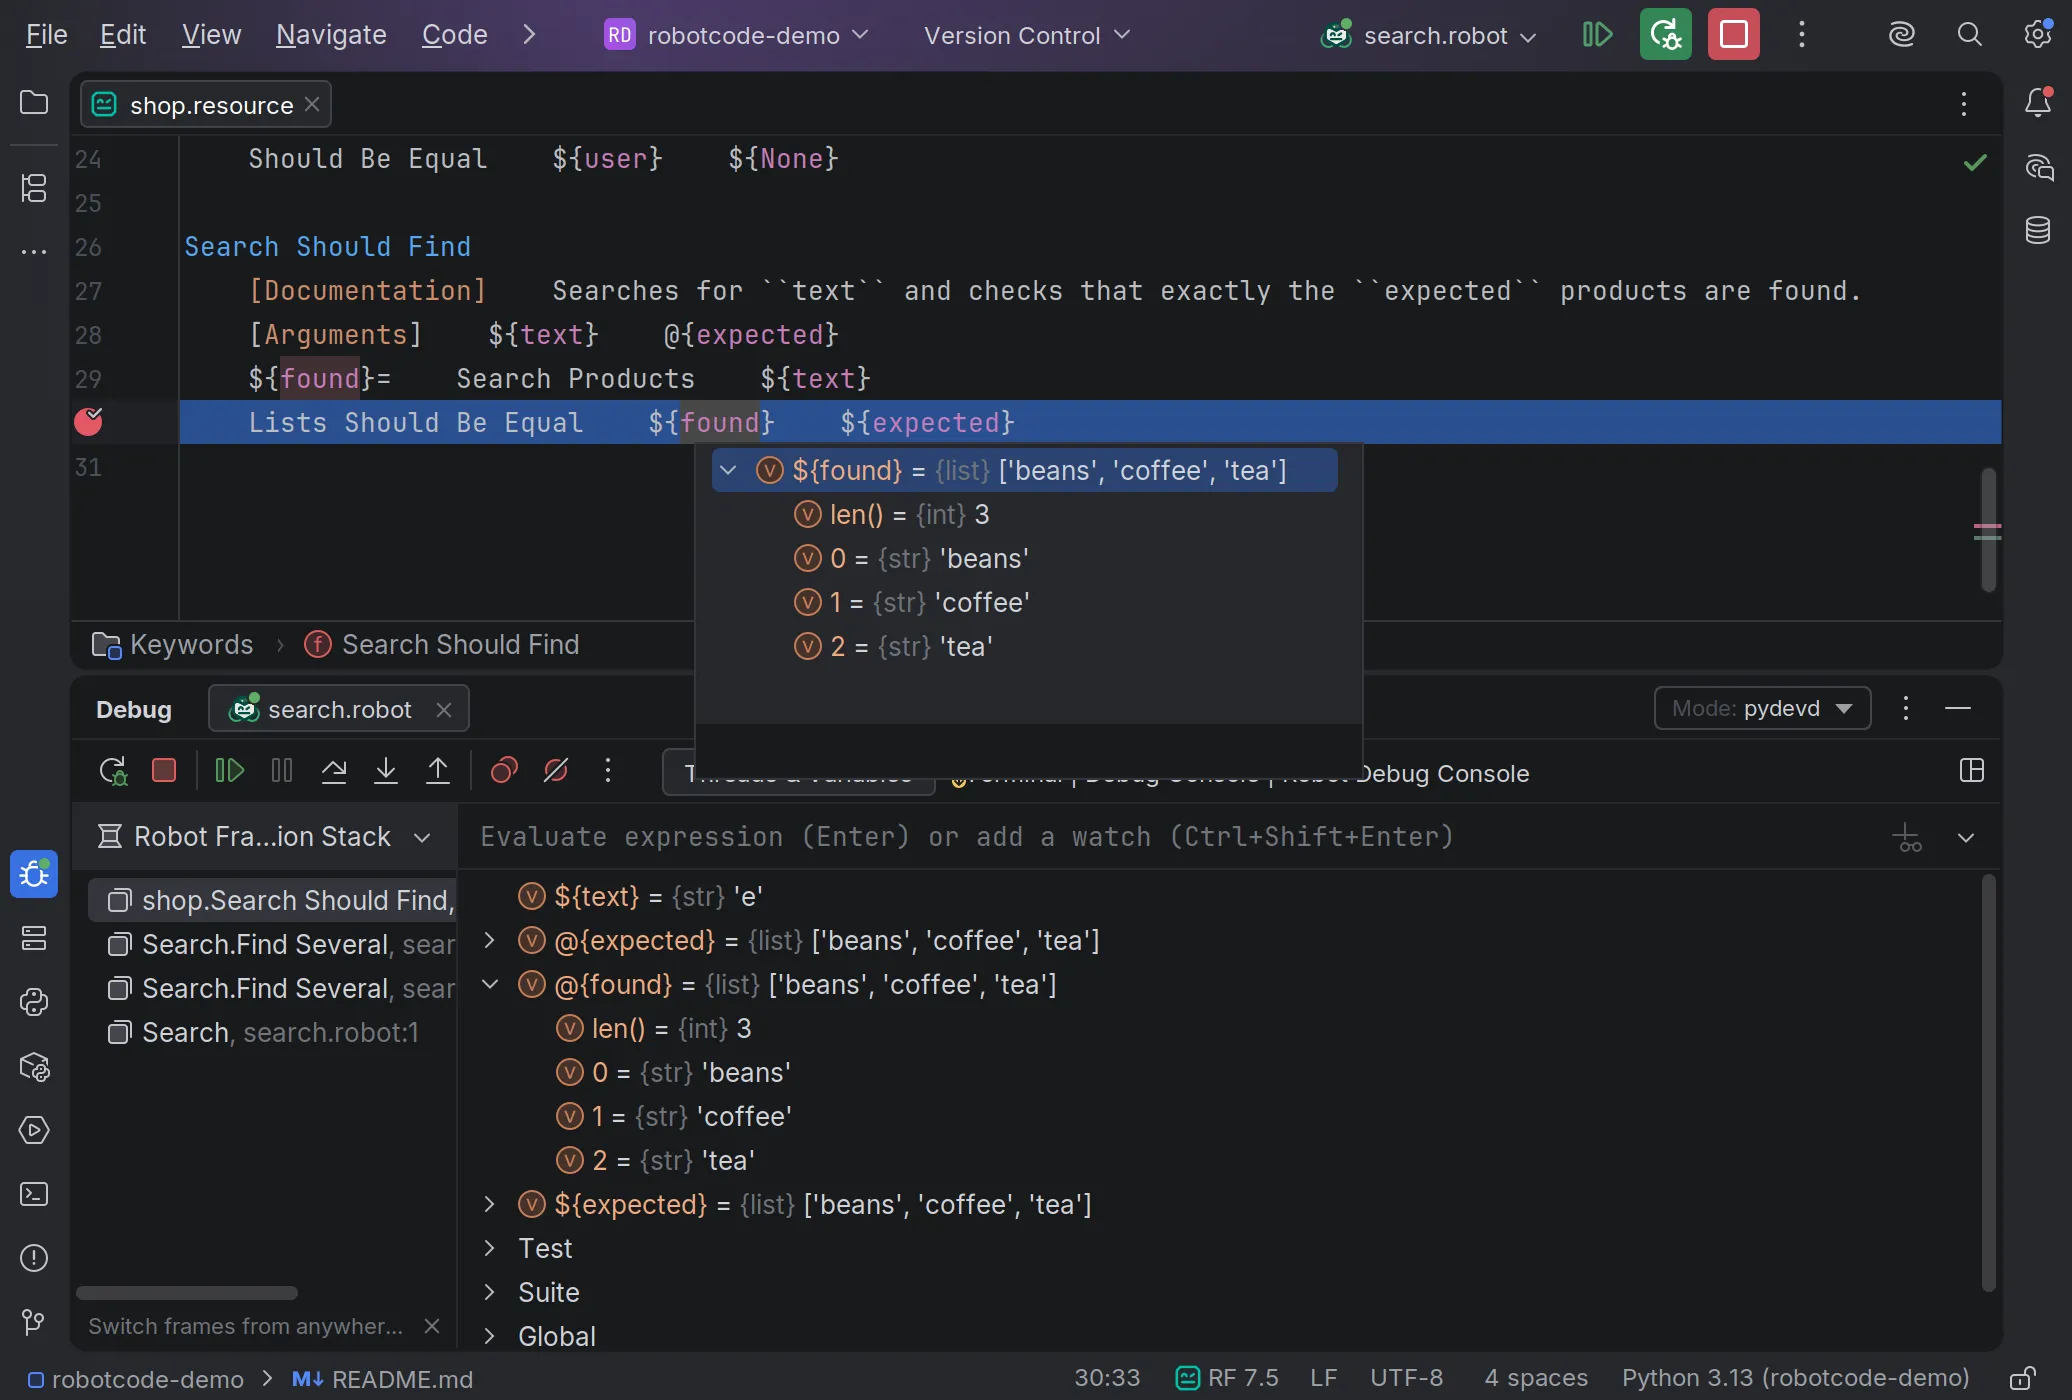The image size is (2072, 1400).
Task: Open Git tool window in the sidebar
Action: [x=34, y=1322]
